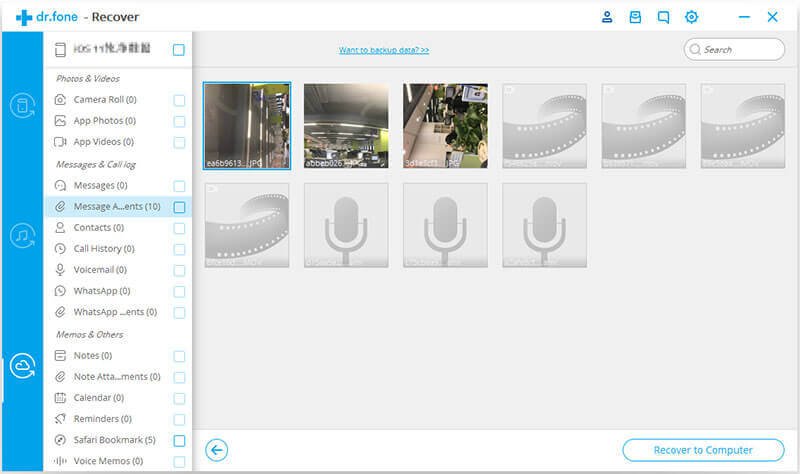Image resolution: width=800 pixels, height=474 pixels.
Task: Select Message Attachments (10) category
Action: pos(118,207)
